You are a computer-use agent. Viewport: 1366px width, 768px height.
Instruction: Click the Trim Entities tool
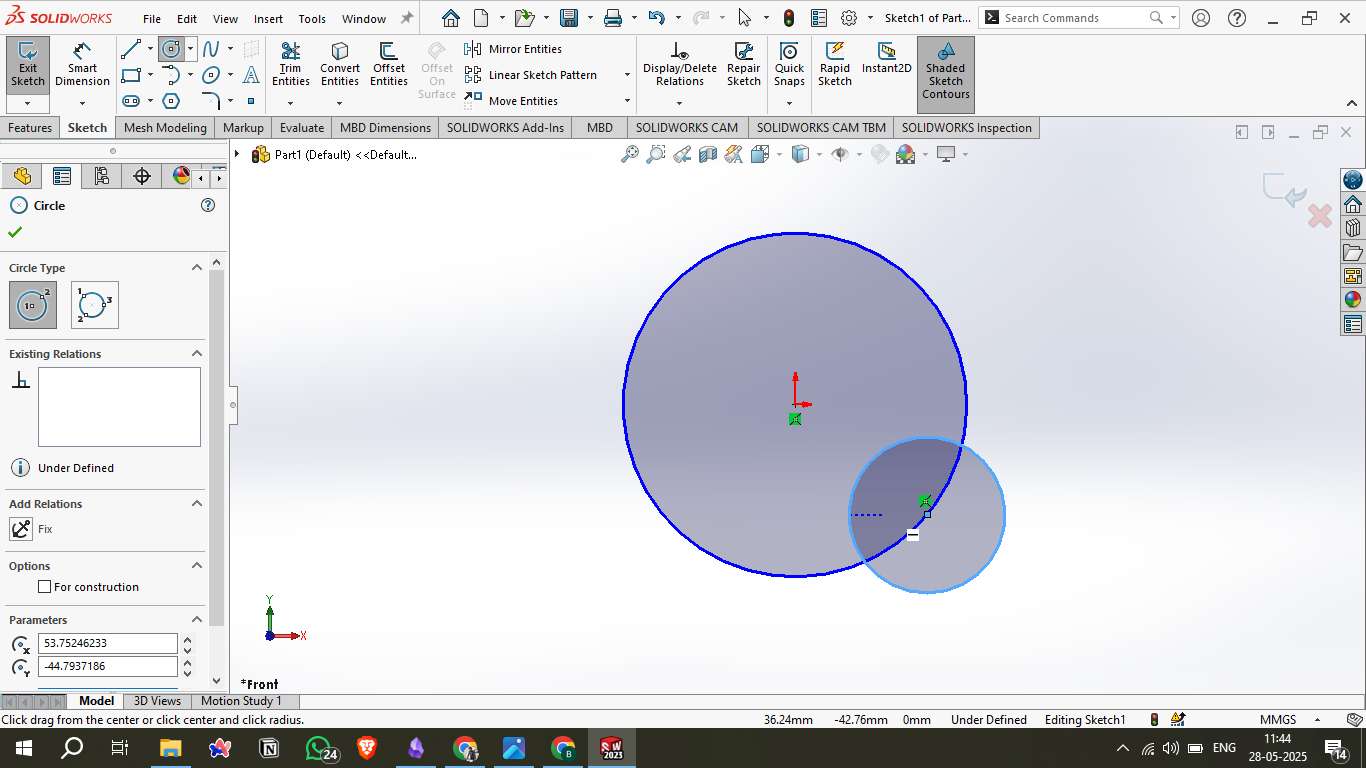tap(290, 65)
